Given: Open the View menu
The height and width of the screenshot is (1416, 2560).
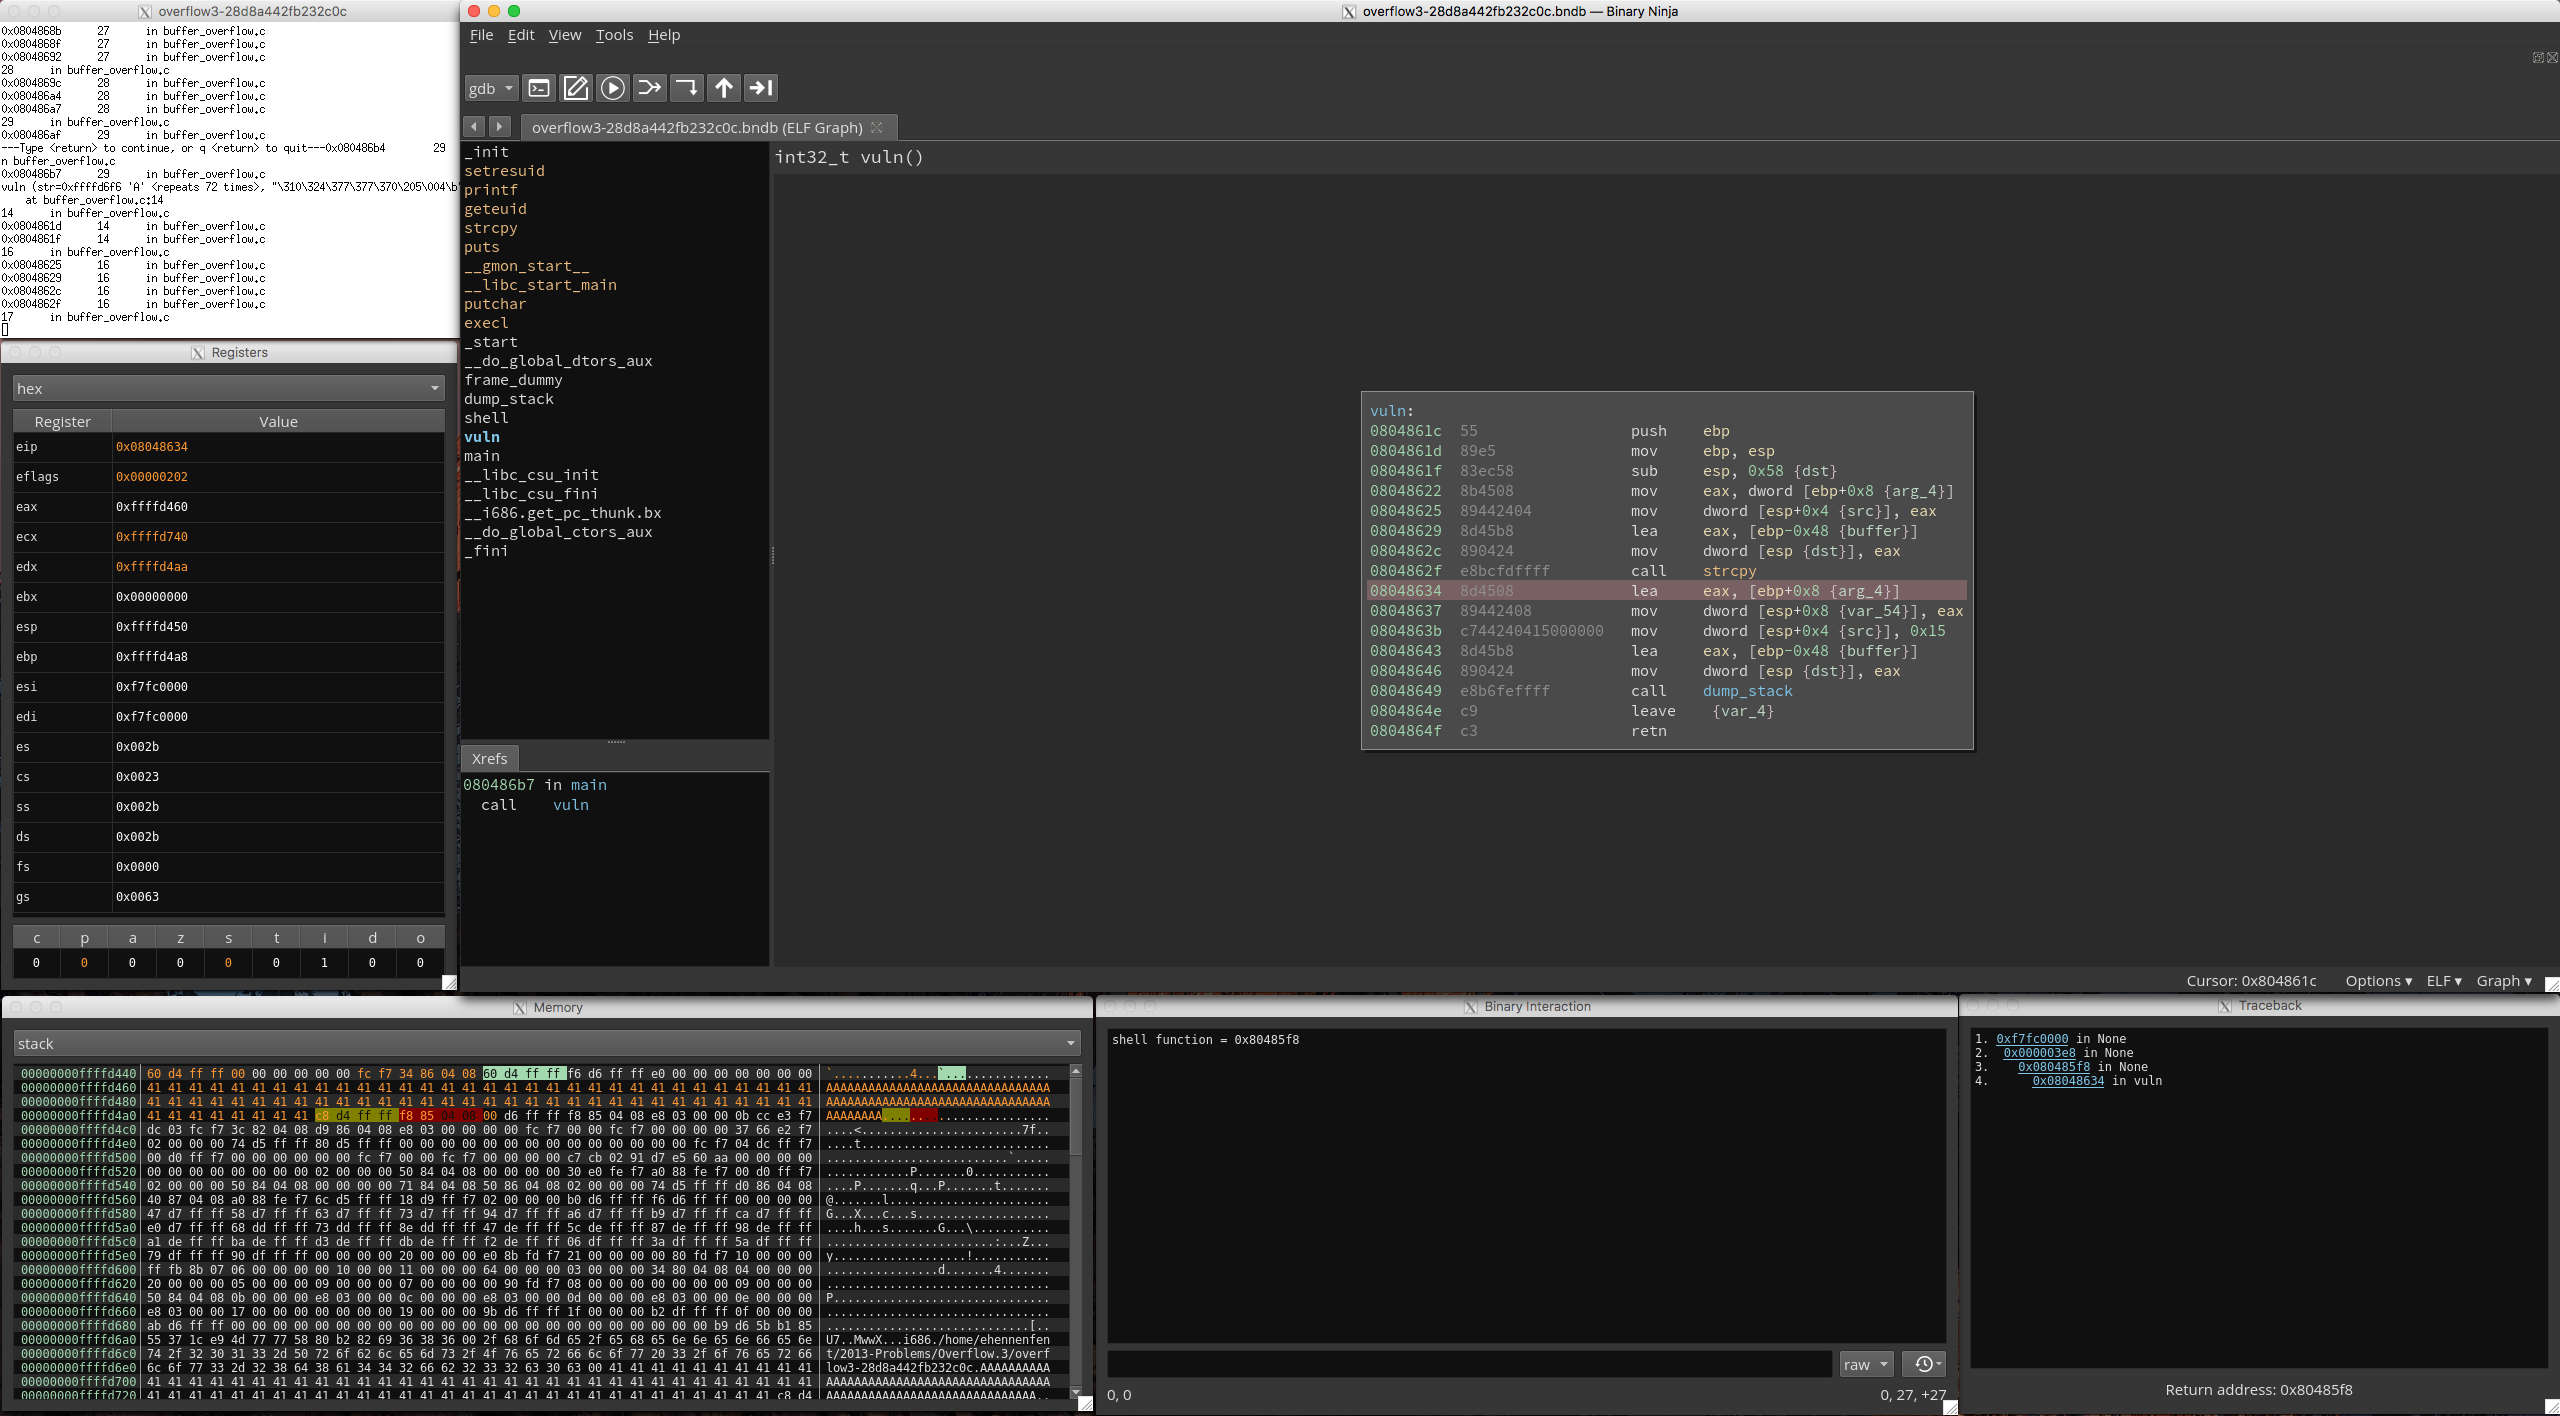Looking at the screenshot, I should click(564, 35).
